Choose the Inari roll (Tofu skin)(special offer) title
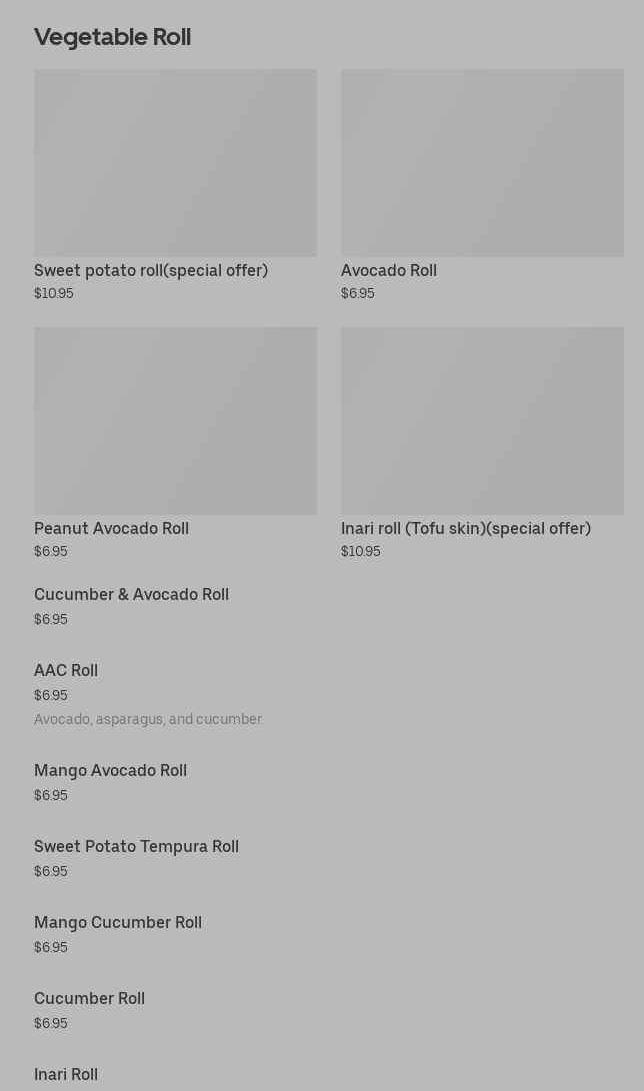The height and width of the screenshot is (1091, 644). click(466, 529)
